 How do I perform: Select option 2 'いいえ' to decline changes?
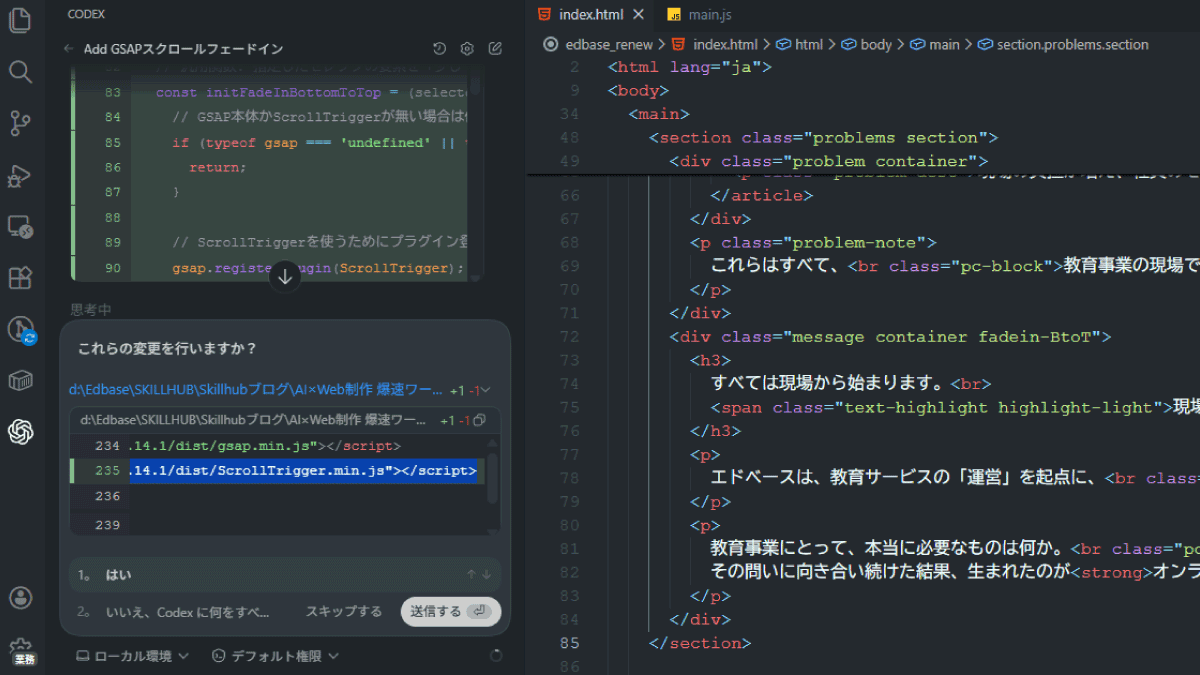tap(180, 612)
